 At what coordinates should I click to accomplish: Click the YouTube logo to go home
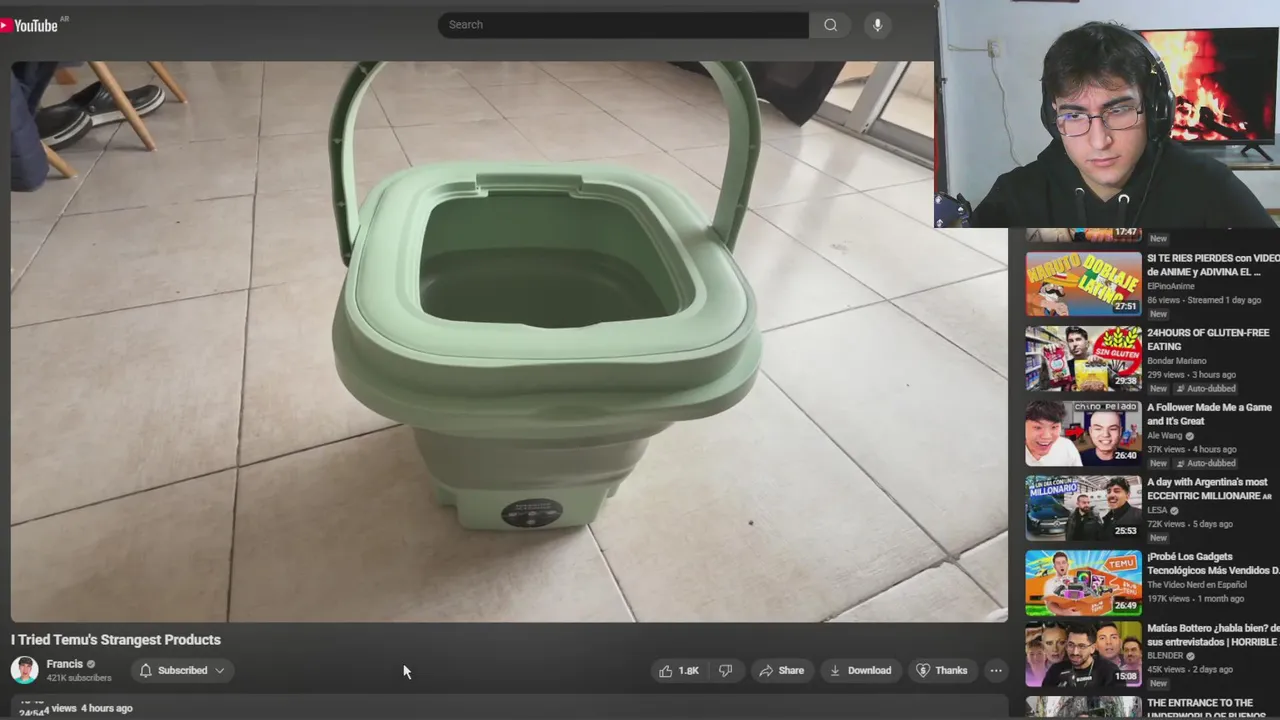pos(30,25)
